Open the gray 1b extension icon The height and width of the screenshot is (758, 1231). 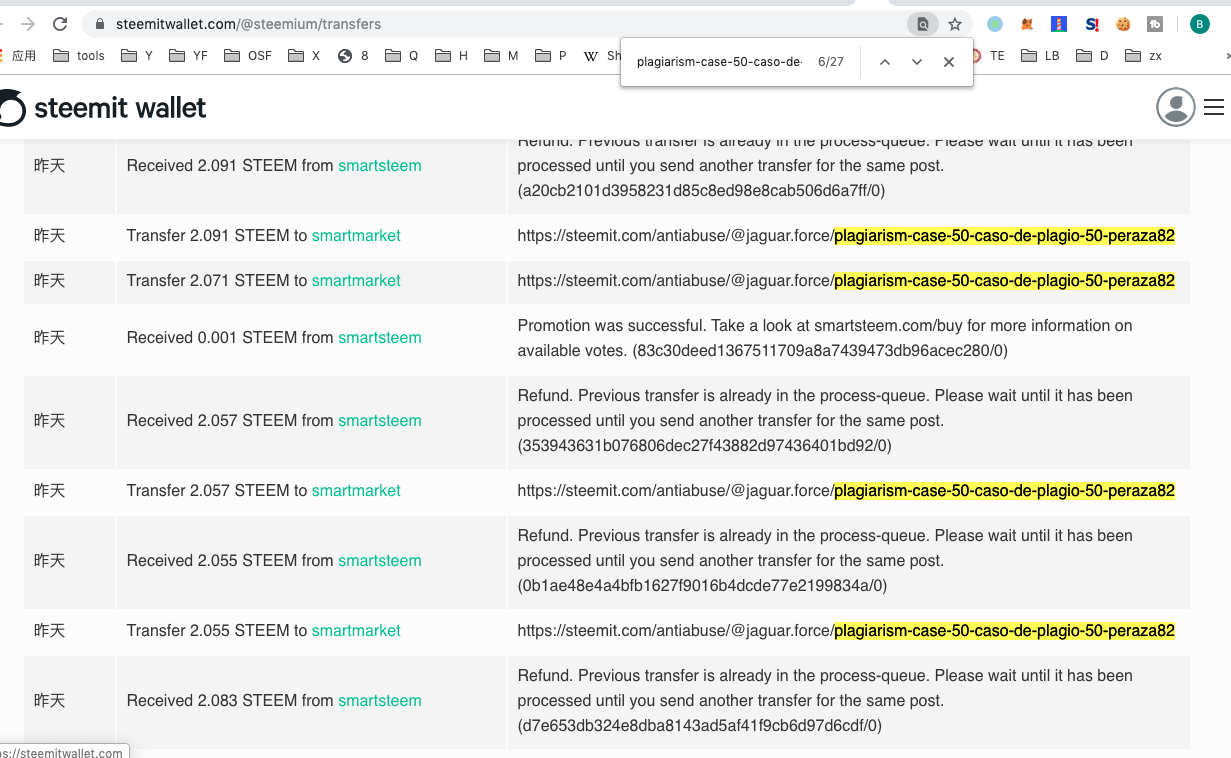1155,24
